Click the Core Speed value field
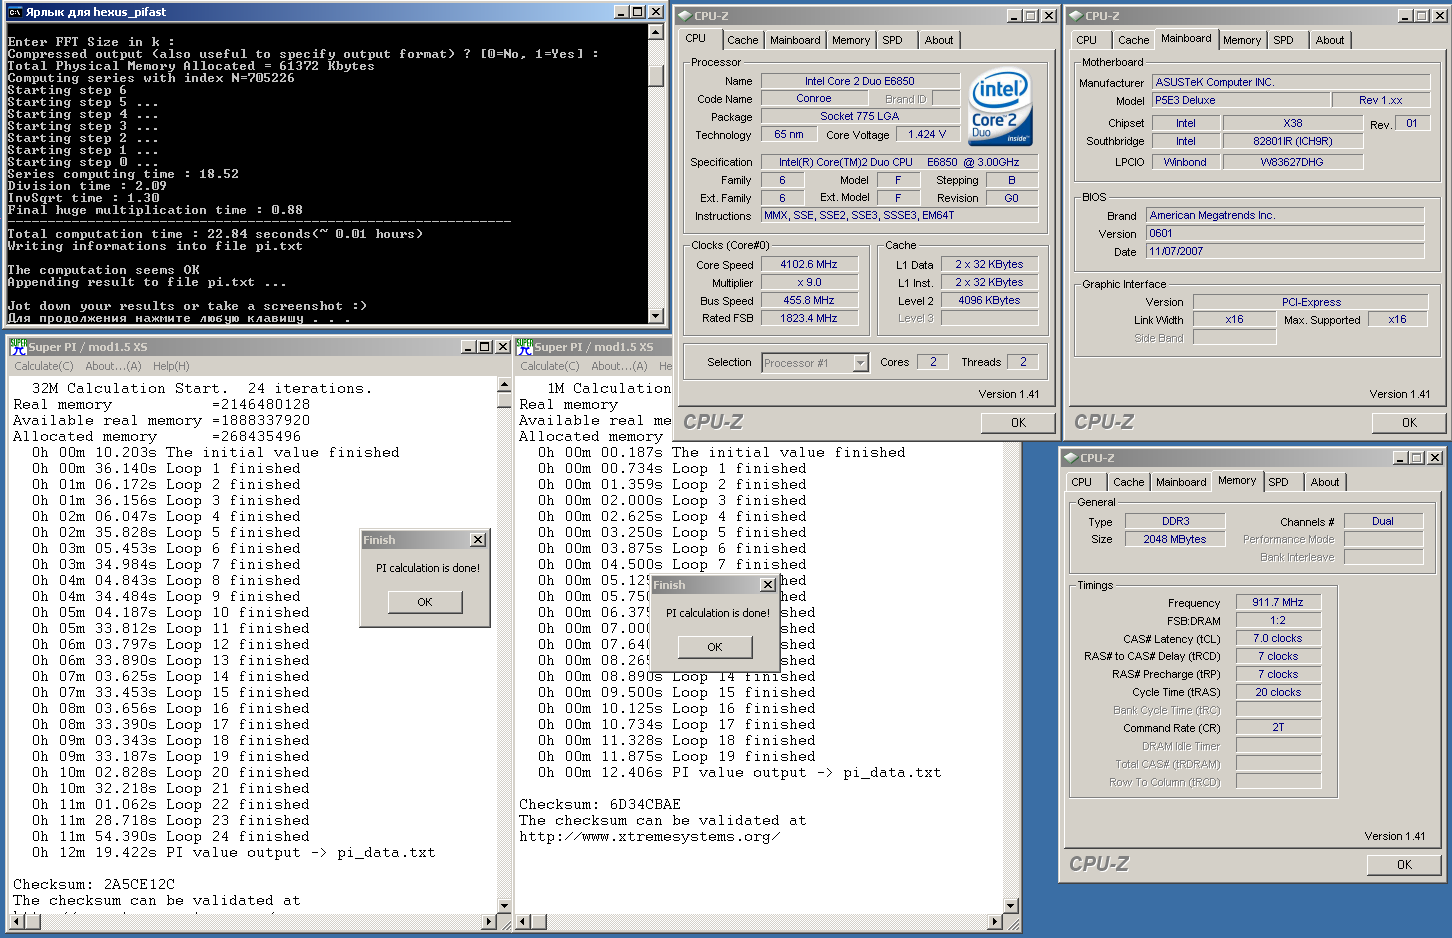The image size is (1452, 938). click(x=809, y=265)
